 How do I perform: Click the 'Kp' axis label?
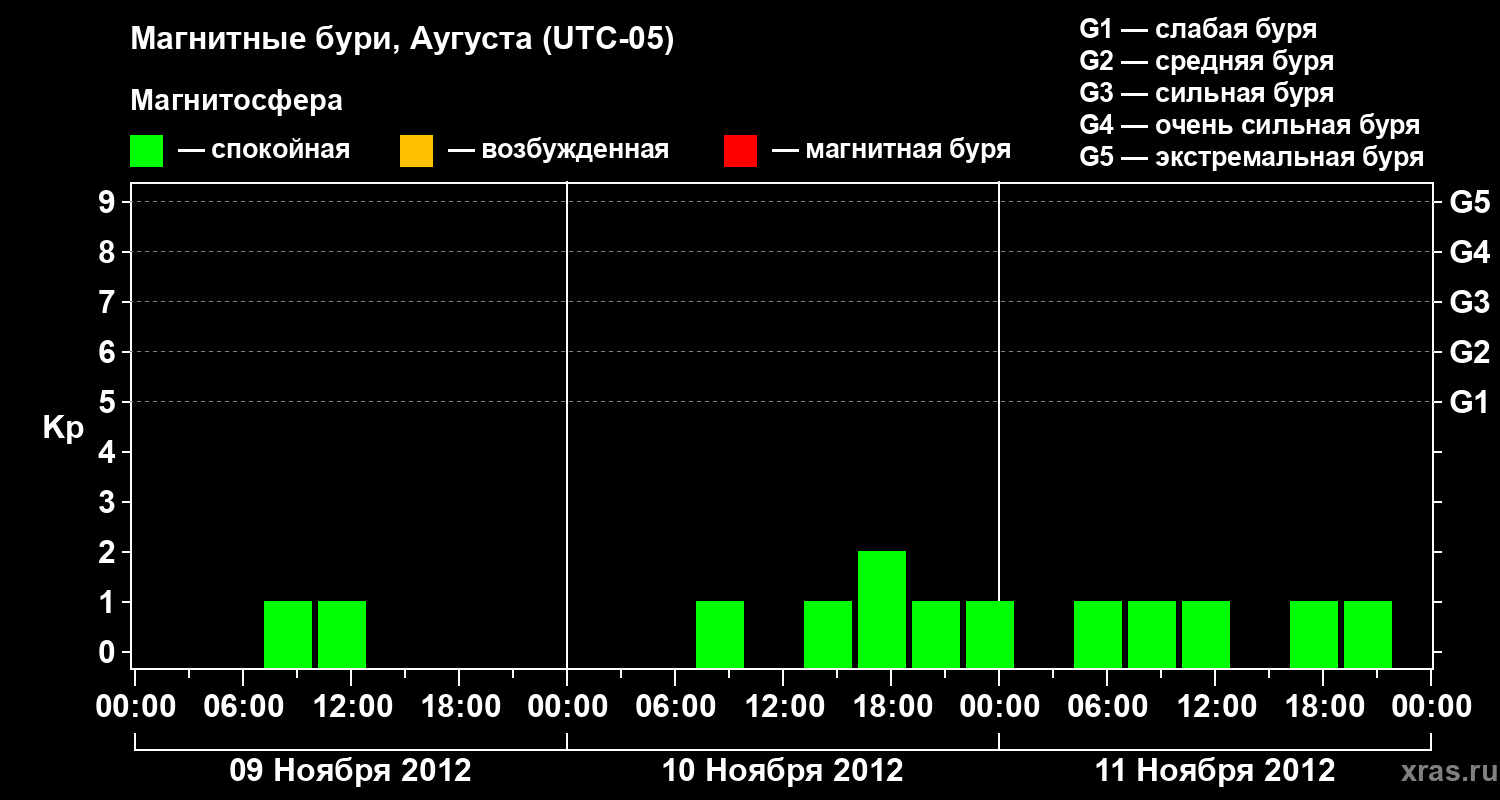63,428
